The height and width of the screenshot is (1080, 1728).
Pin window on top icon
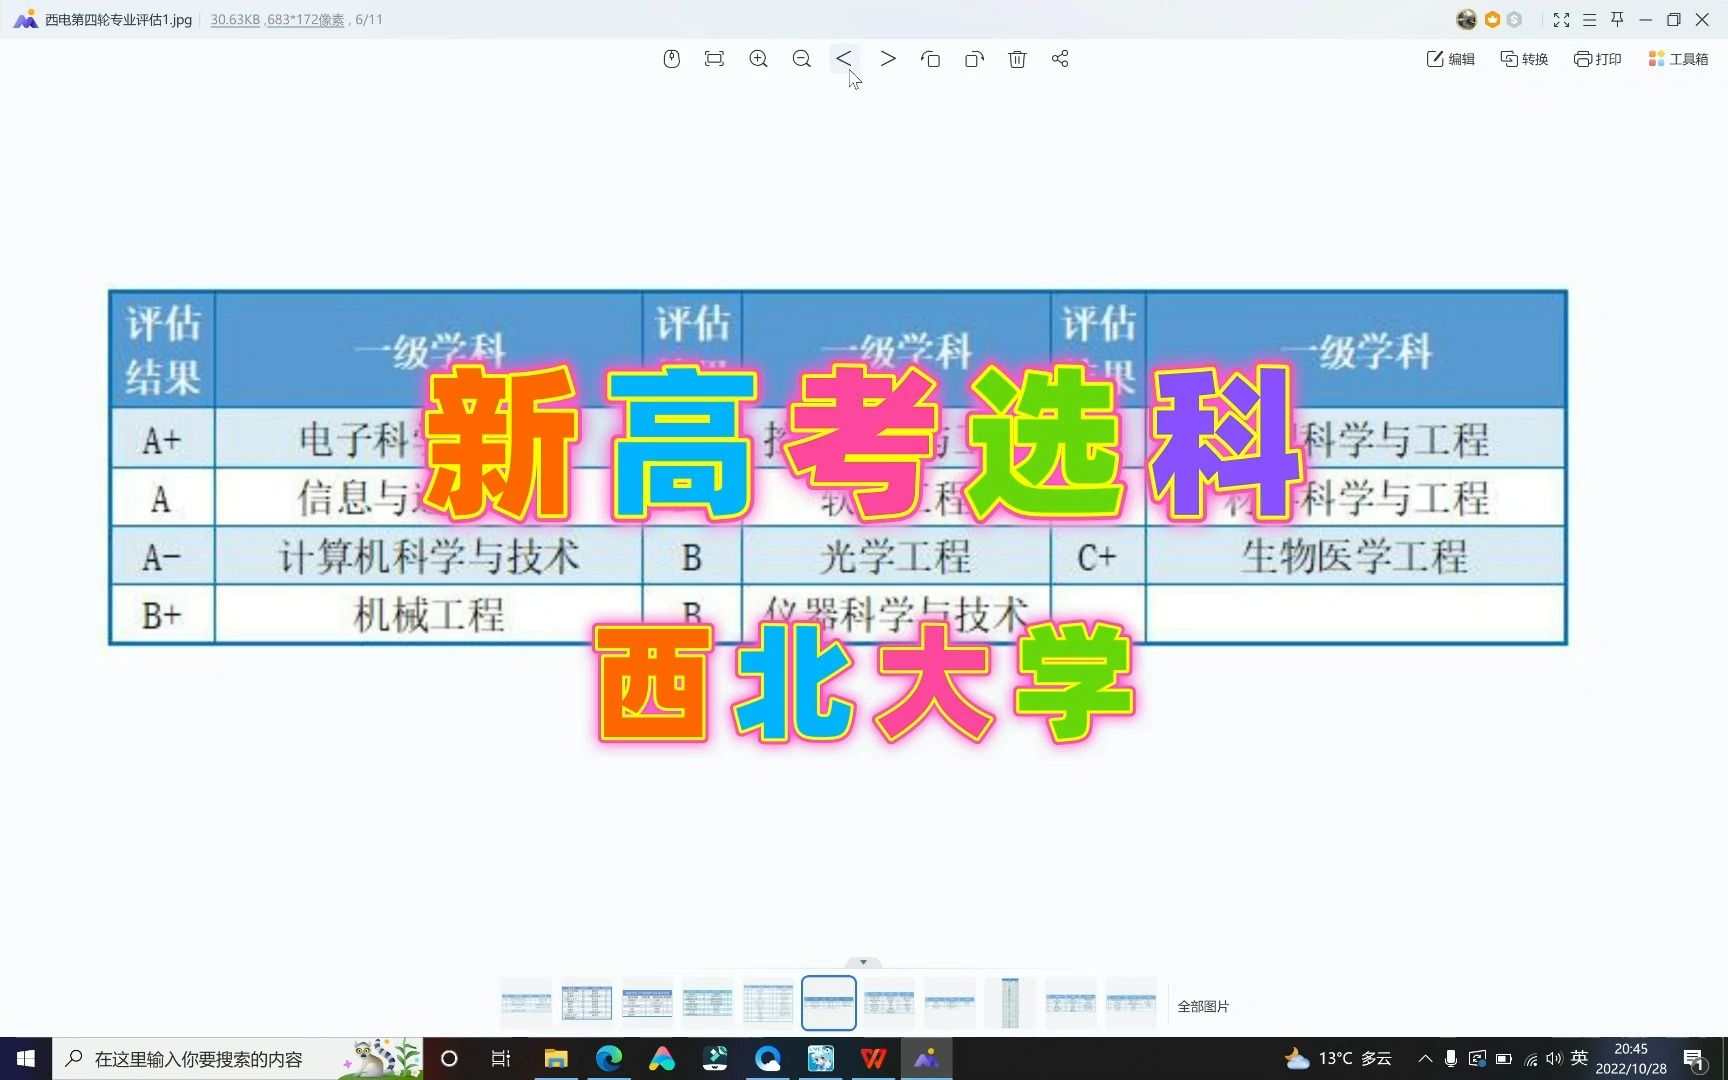1617,19
